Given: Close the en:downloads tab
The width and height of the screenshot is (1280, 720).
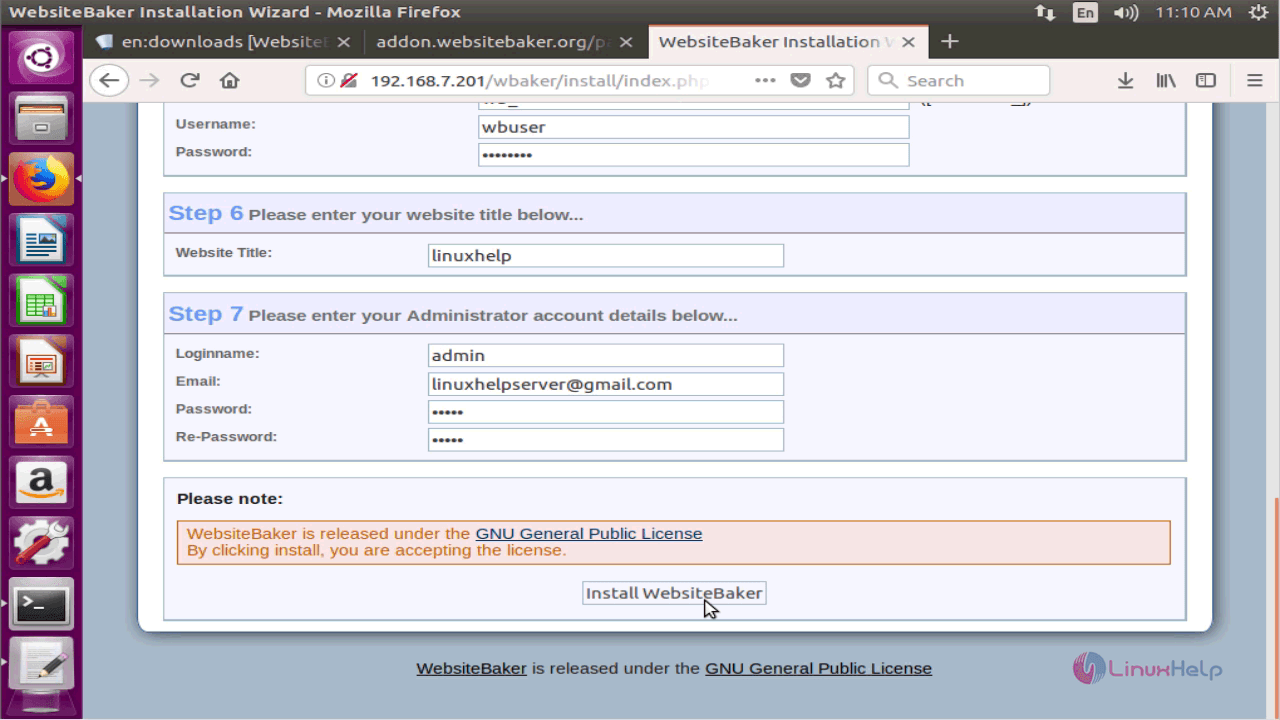Looking at the screenshot, I should coord(344,42).
